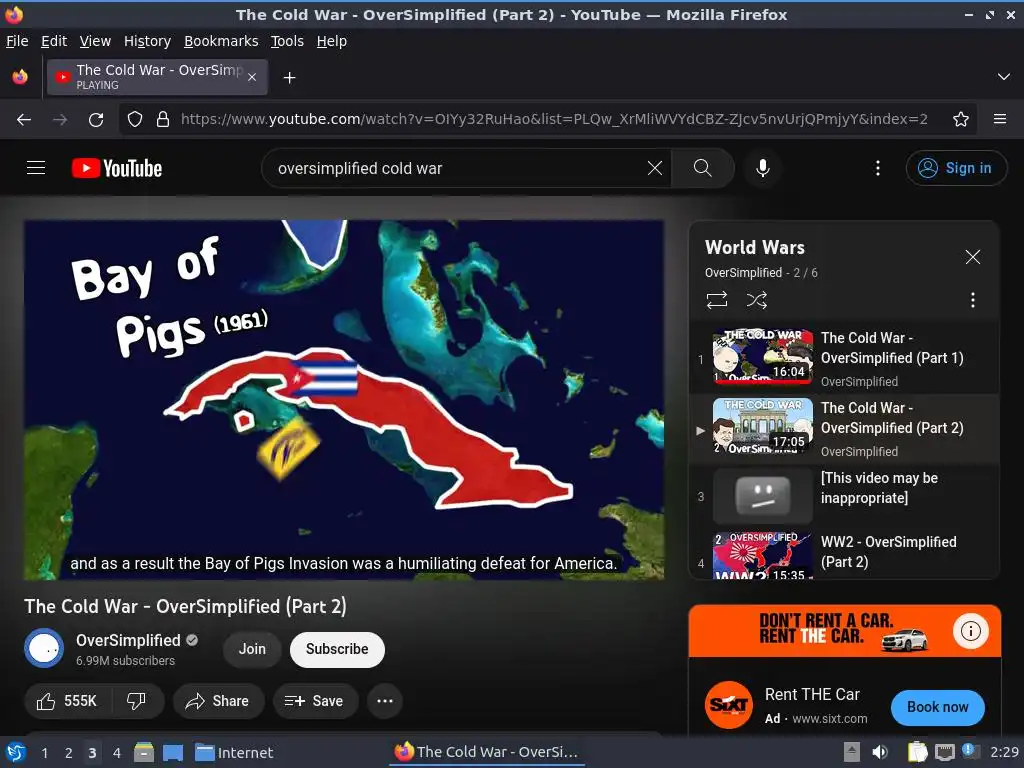Toggle loop playlist

pyautogui.click(x=716, y=300)
